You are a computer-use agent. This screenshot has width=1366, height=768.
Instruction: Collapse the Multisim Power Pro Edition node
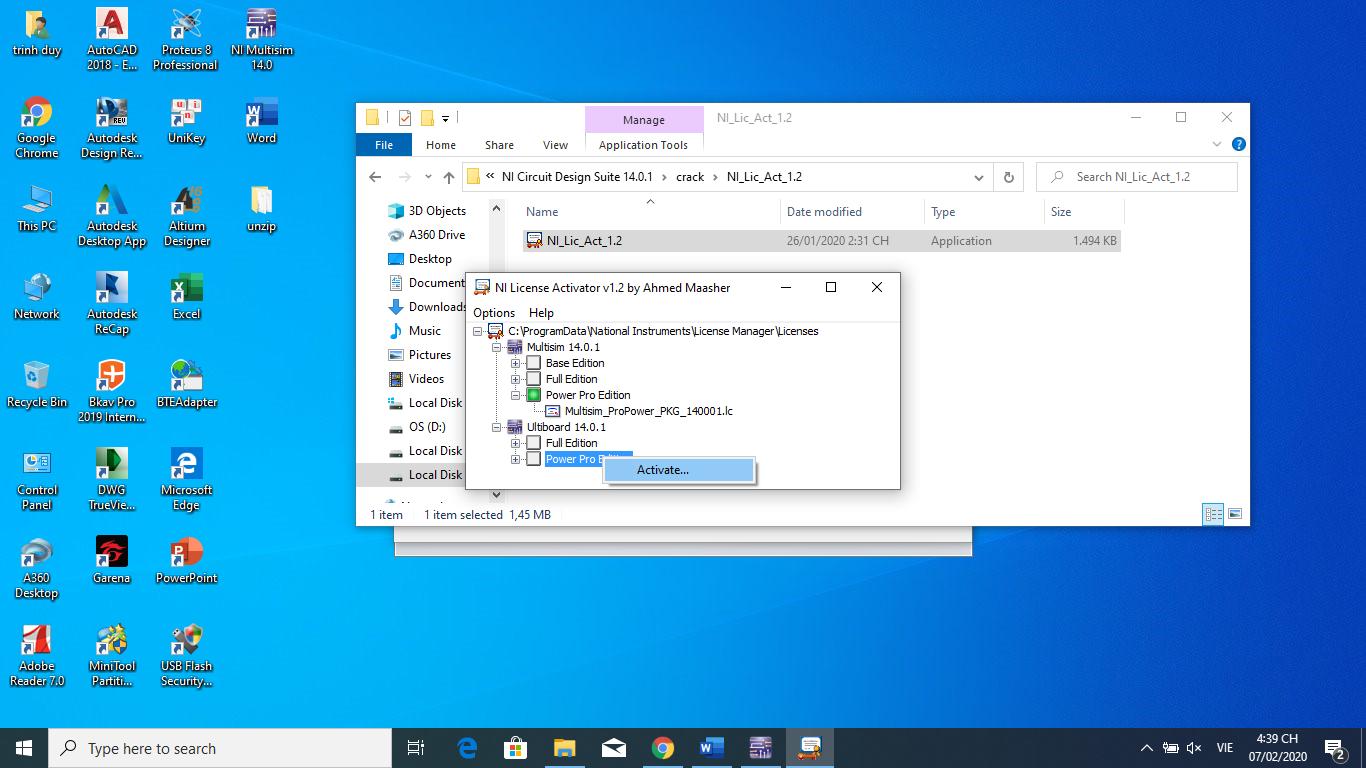[516, 395]
